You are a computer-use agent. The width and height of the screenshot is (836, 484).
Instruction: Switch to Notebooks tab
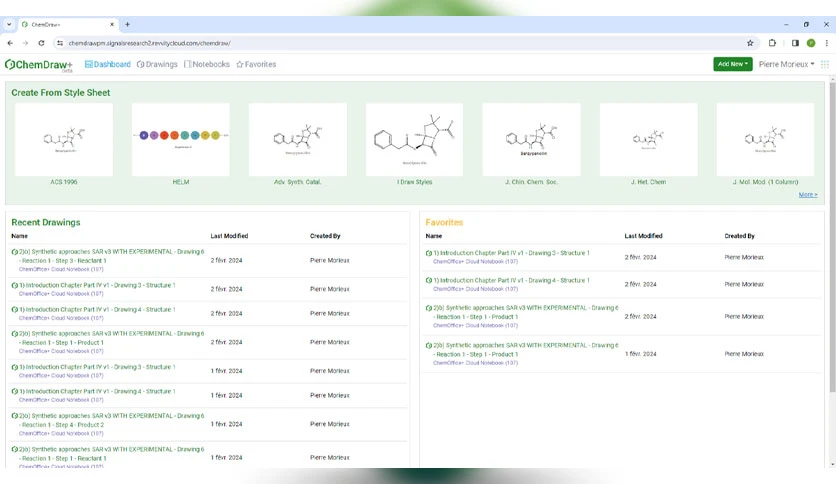point(207,64)
